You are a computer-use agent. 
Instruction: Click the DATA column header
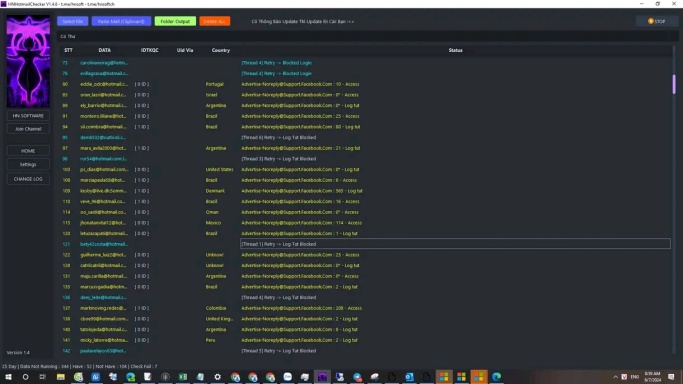click(x=105, y=50)
